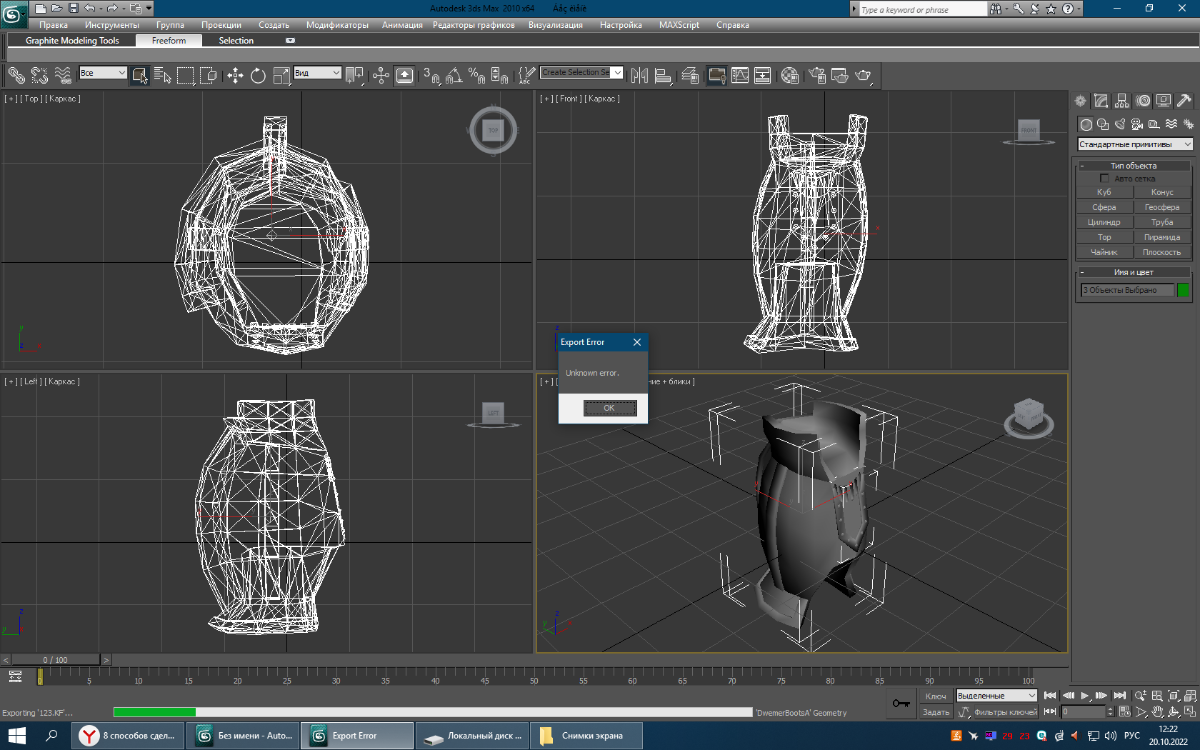Screen dimensions: 1200x750
Task: Click the Mirror tool icon
Action: 637,75
